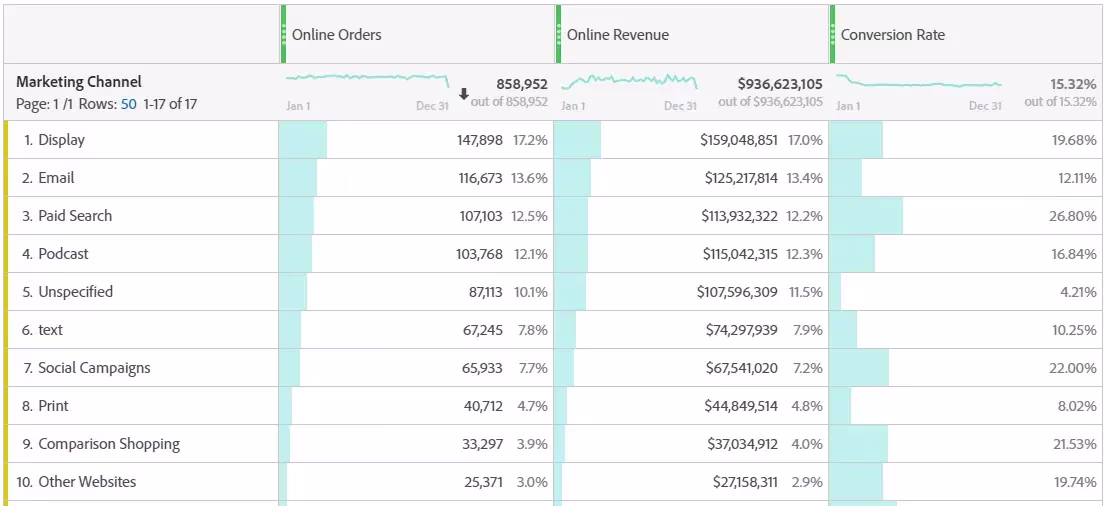Click the Marketing Channel dimension header
This screenshot has height=506, width=1106.
pyautogui.click(x=78, y=82)
